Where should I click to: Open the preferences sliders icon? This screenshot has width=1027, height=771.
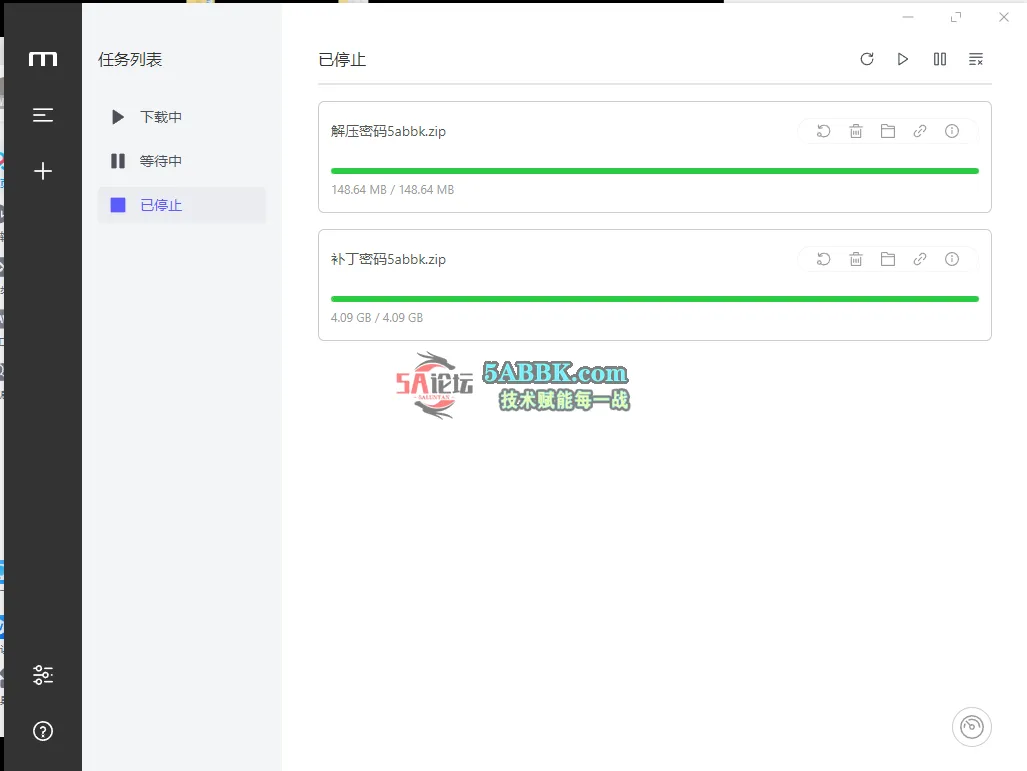click(43, 675)
